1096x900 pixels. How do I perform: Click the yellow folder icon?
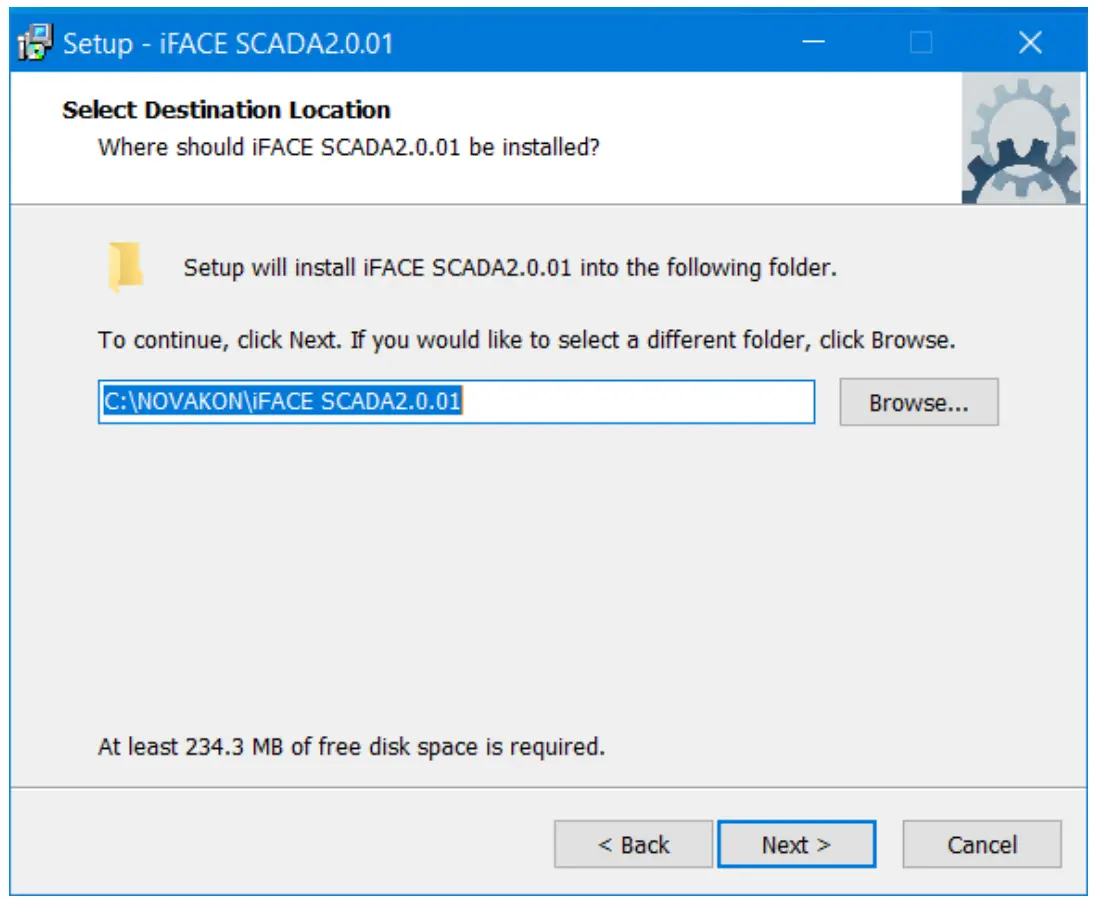pyautogui.click(x=126, y=268)
